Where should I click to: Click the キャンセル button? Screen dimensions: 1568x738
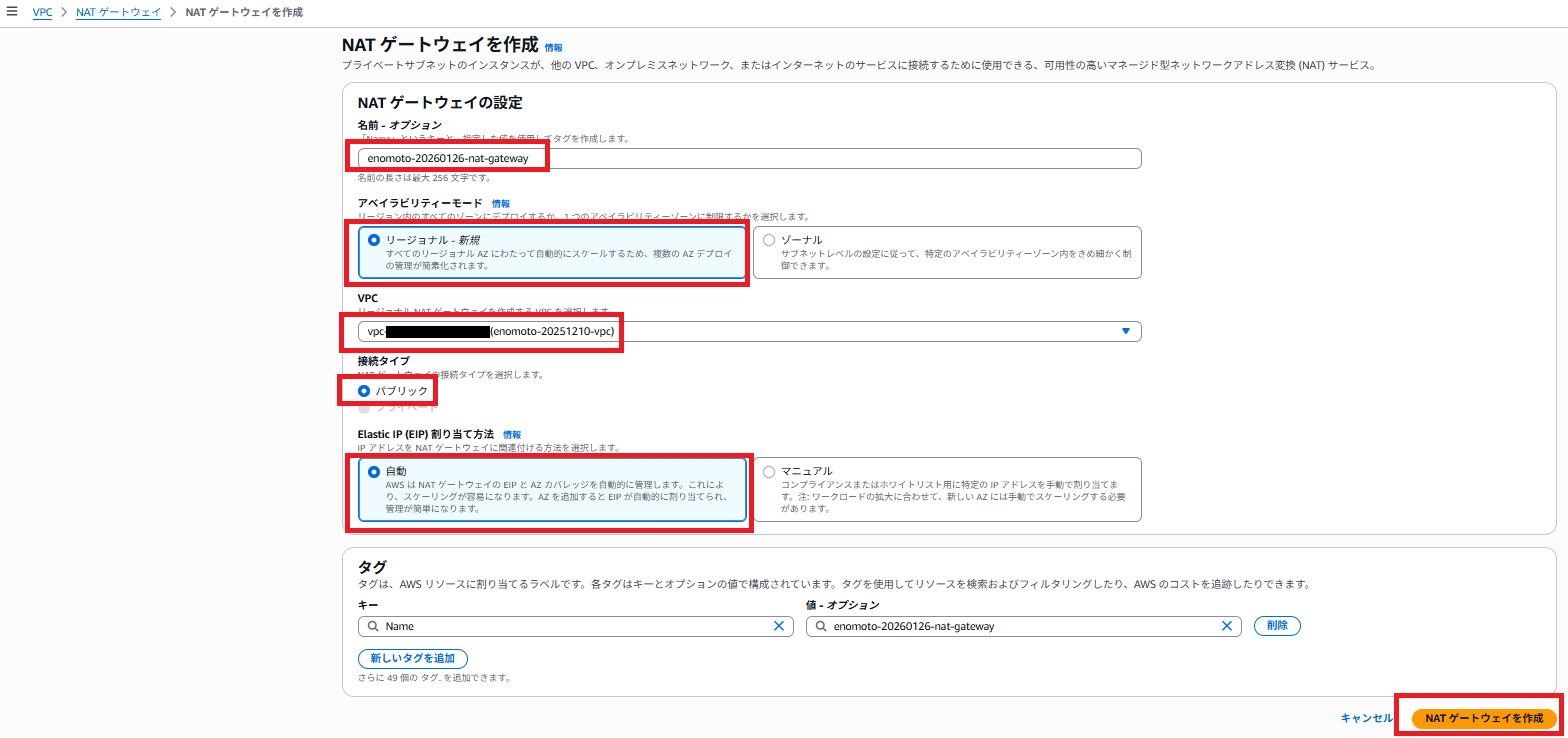[1366, 718]
